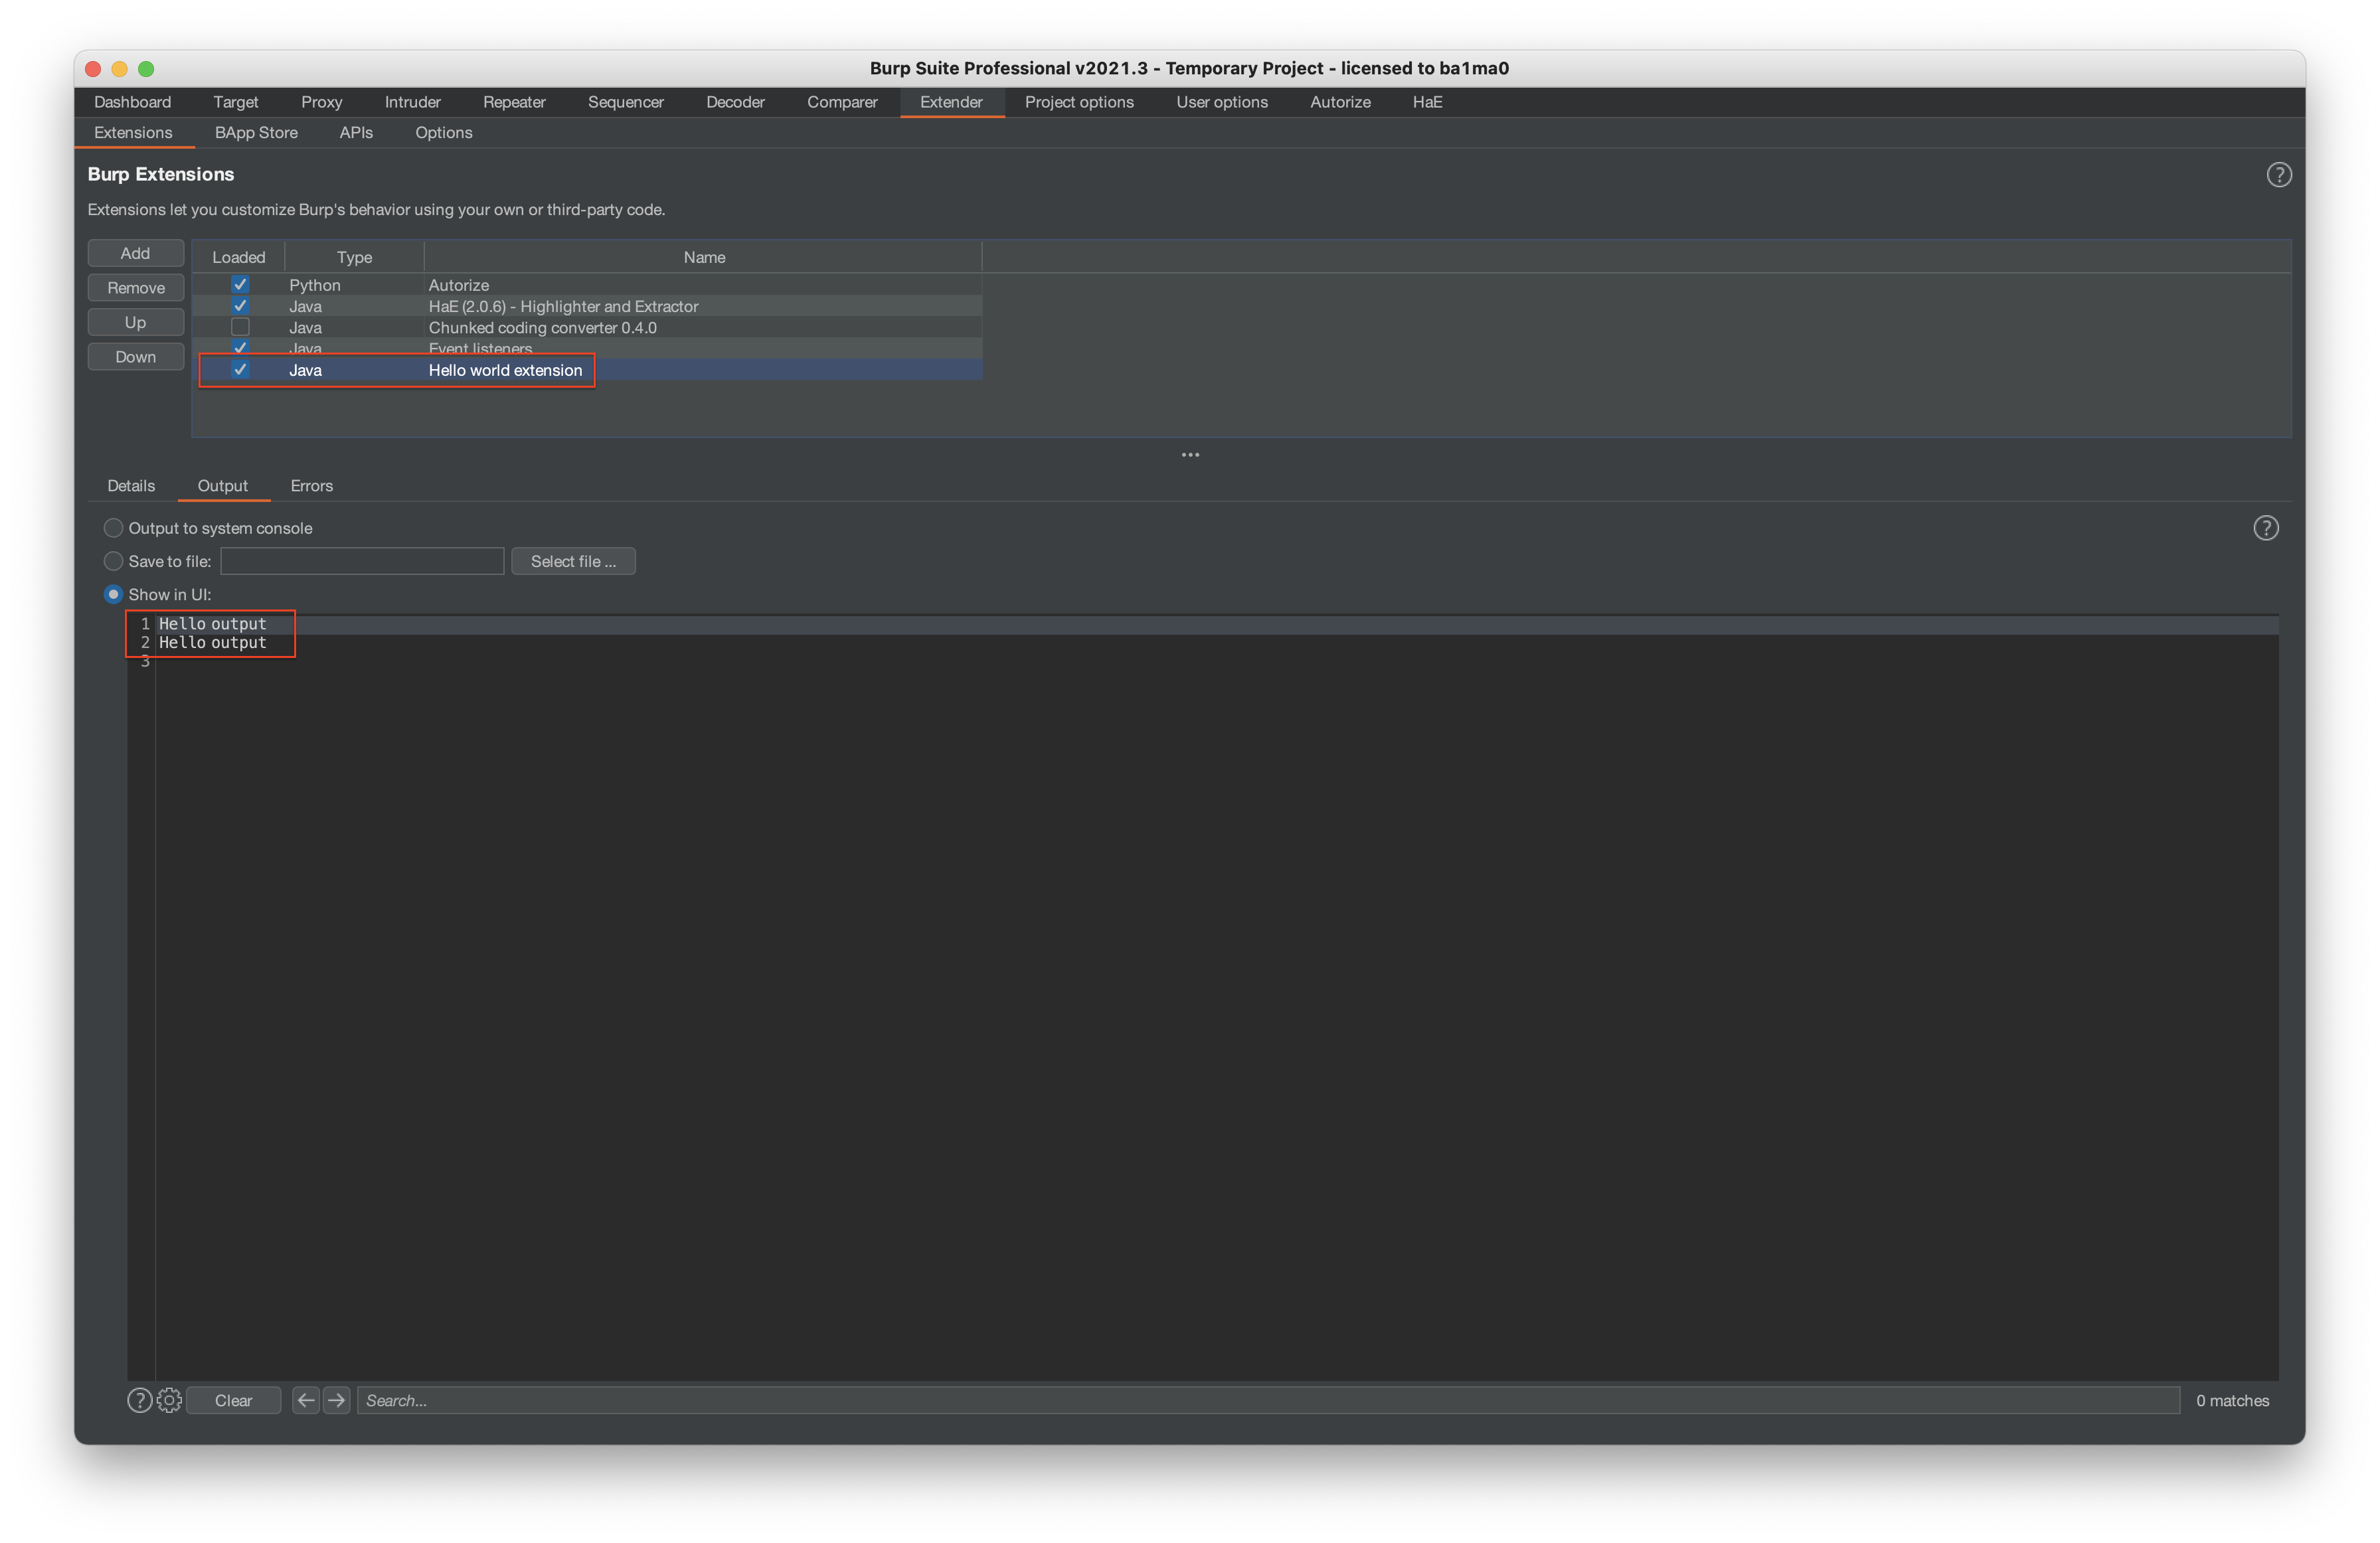Image resolution: width=2380 pixels, height=1543 pixels.
Task: Choose the Save to file radio button
Action: coord(114,561)
